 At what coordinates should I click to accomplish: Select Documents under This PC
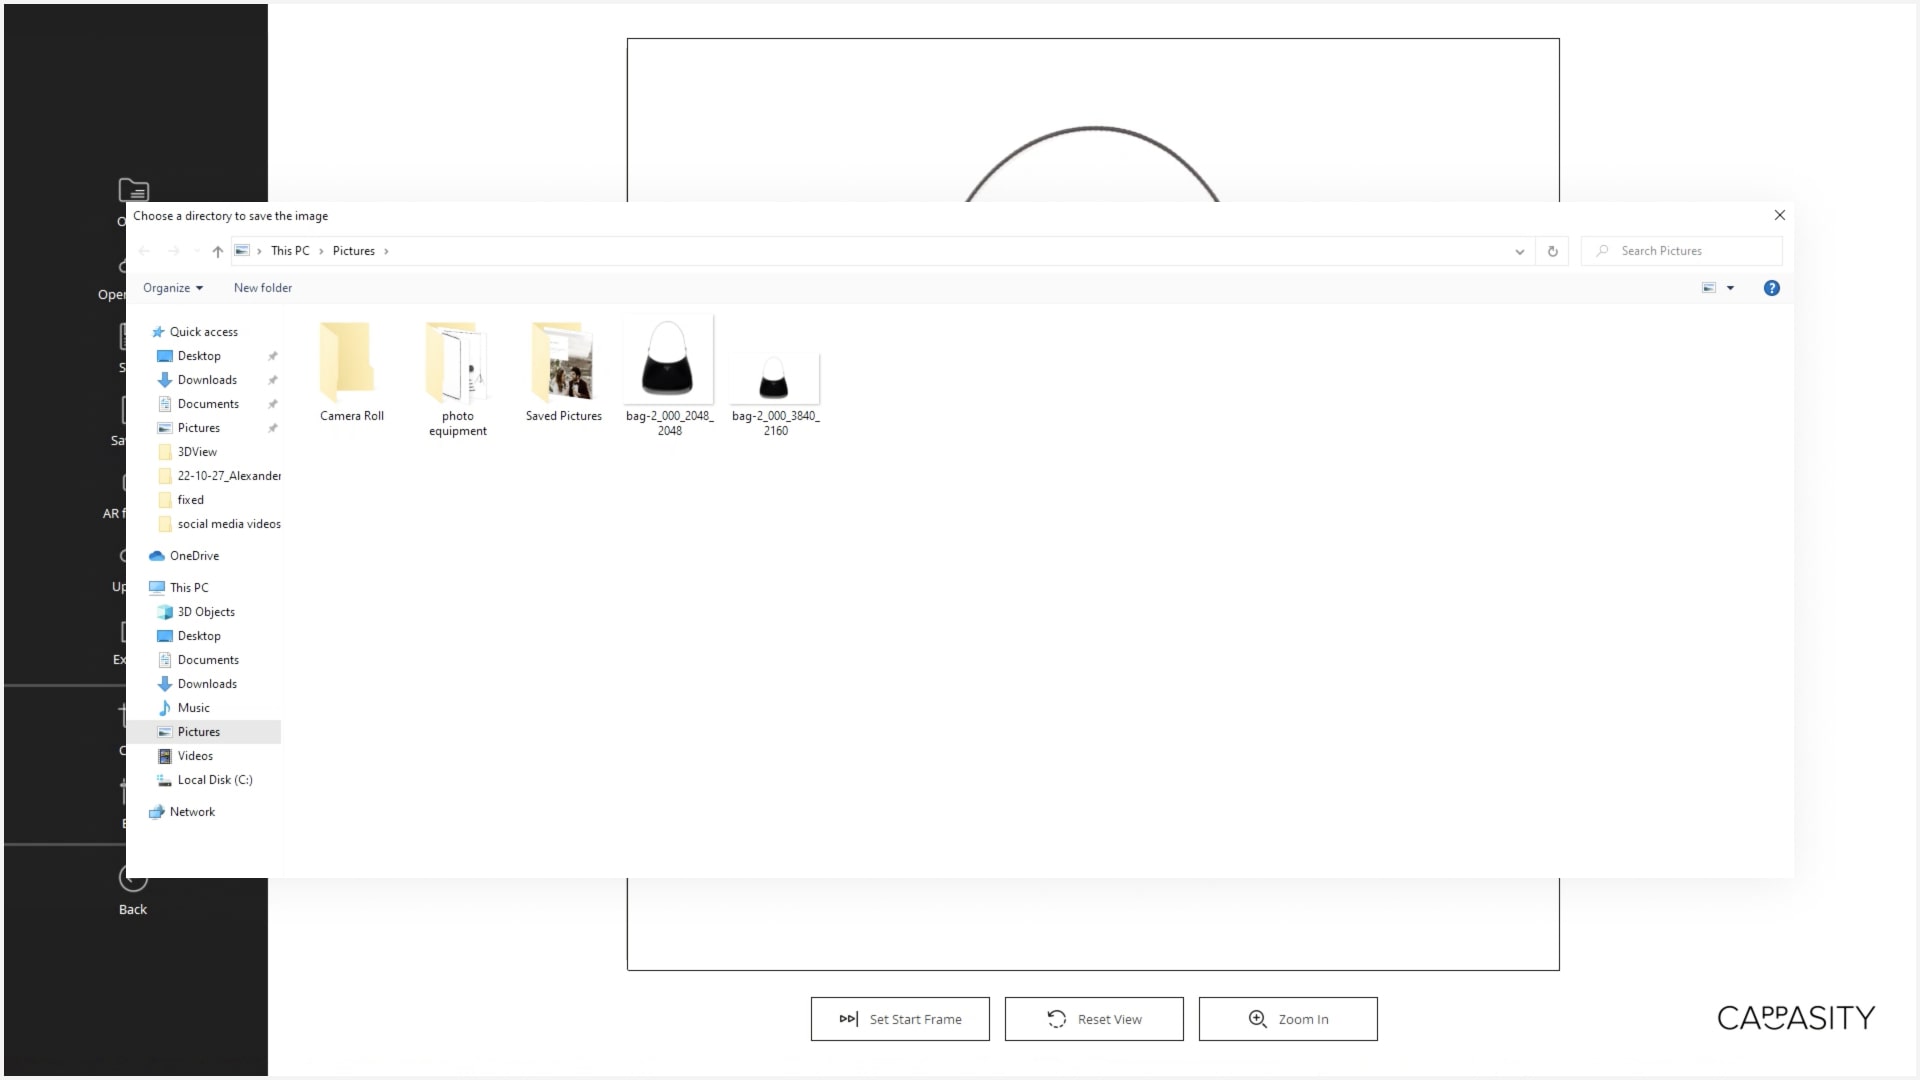coord(208,660)
